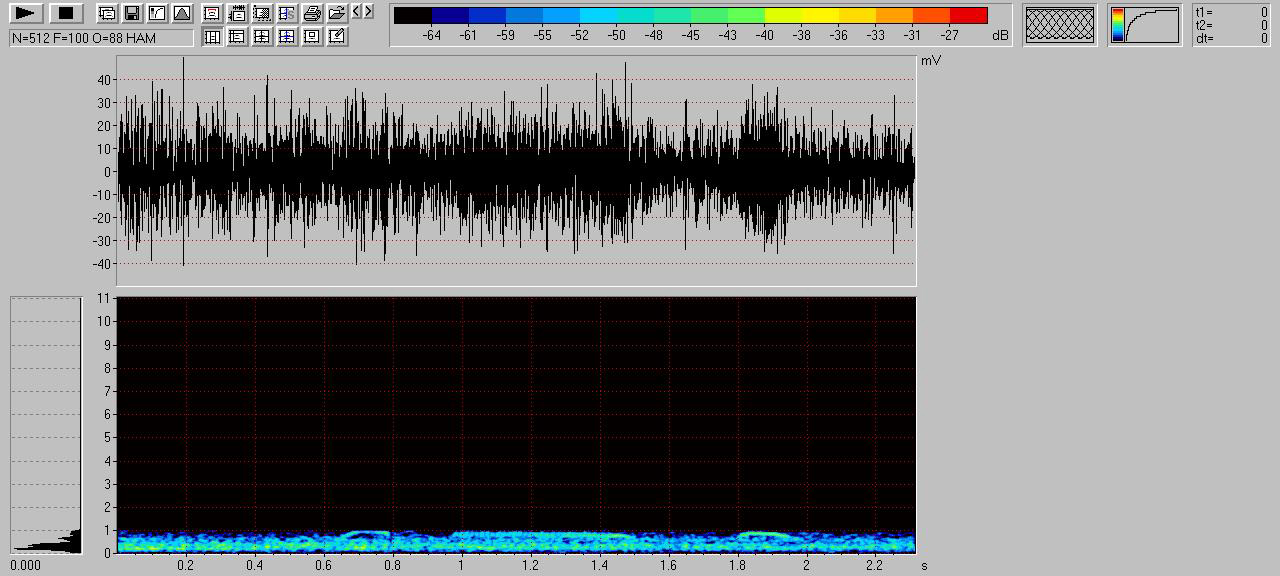Click the right arrow navigation button
This screenshot has height=576, width=1280.
point(369,12)
